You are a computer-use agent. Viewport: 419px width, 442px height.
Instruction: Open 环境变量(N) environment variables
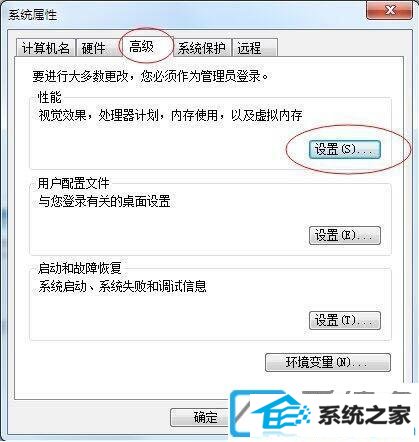327,362
